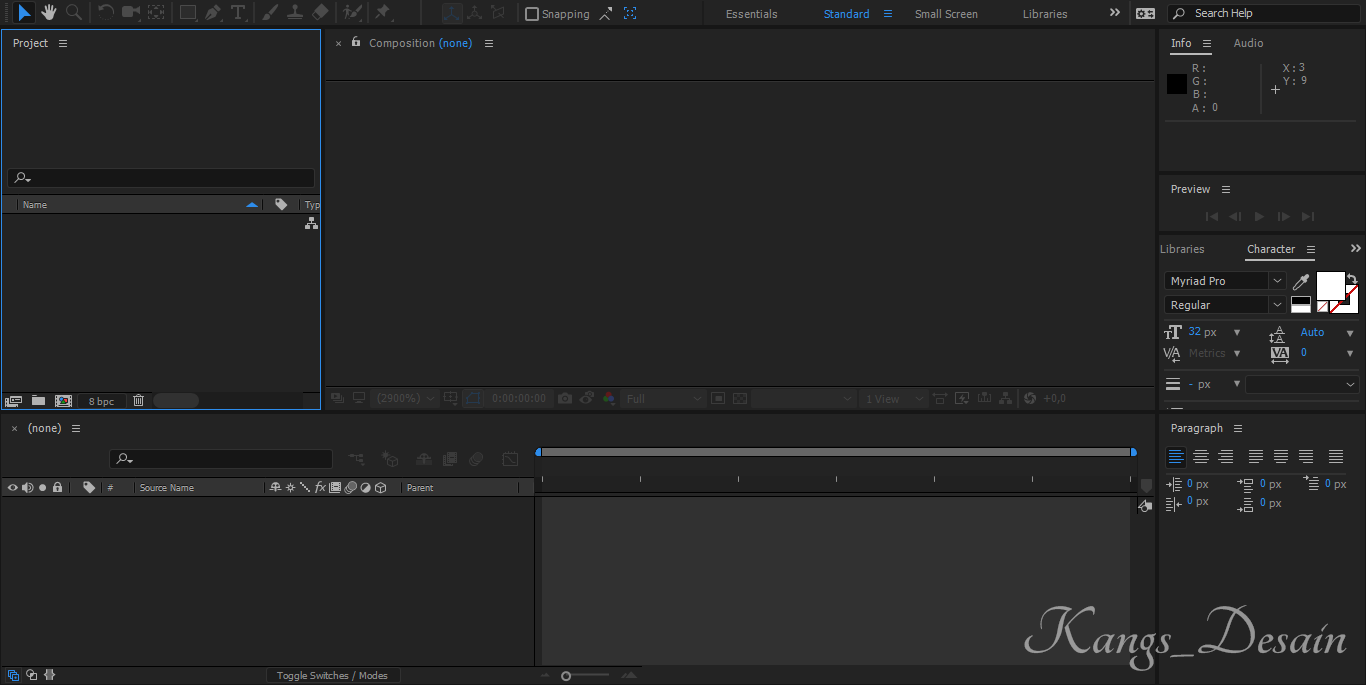Open the leading Auto dropdown arrow
This screenshot has width=1366, height=685.
tap(1350, 333)
